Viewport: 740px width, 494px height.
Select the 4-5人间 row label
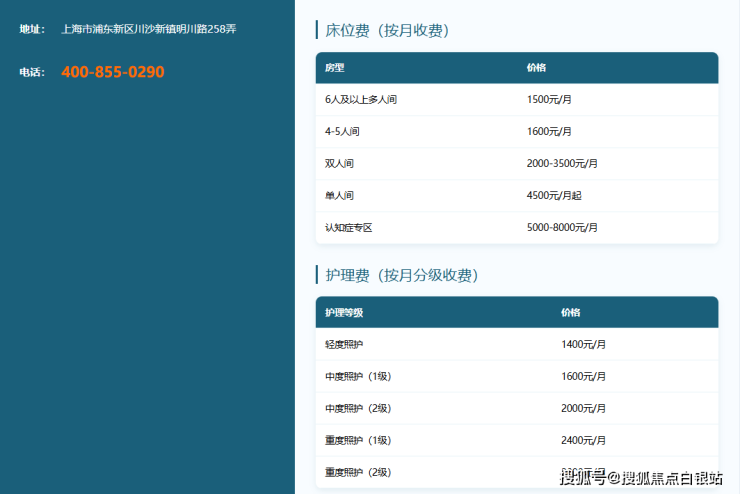pos(342,132)
